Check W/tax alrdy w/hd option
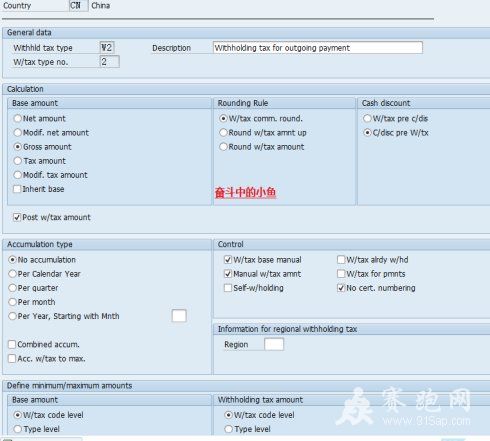Image resolution: width=490 pixels, height=441 pixels. coord(341,260)
